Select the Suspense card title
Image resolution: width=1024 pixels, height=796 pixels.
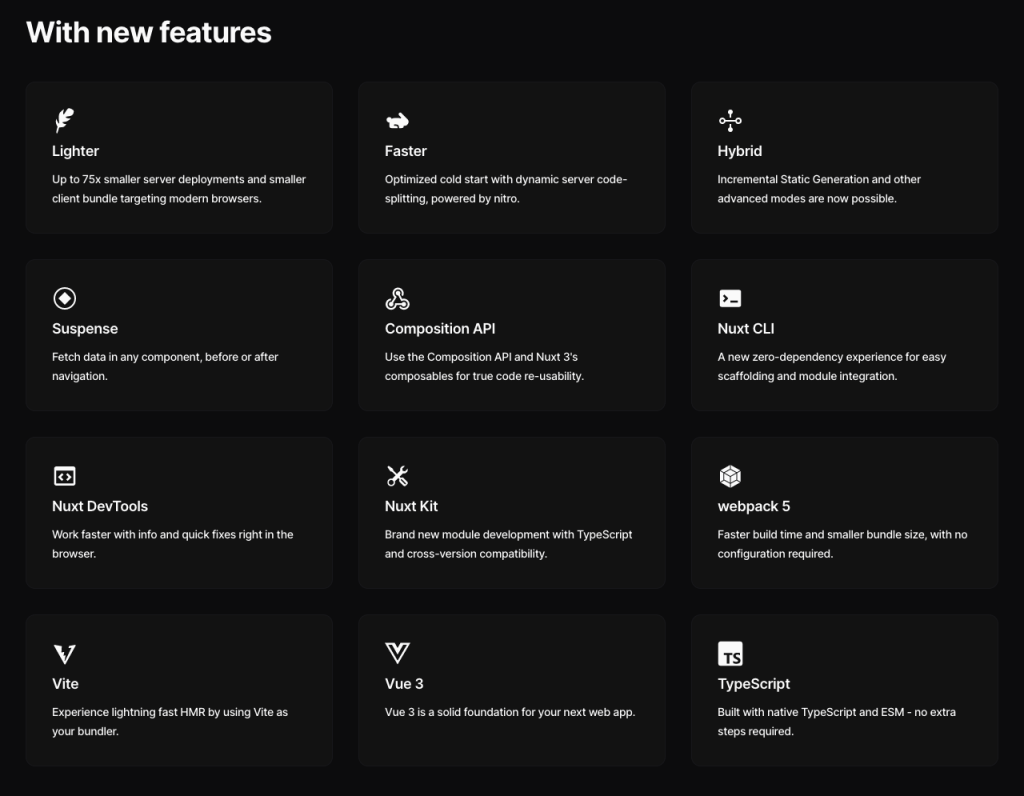point(85,328)
